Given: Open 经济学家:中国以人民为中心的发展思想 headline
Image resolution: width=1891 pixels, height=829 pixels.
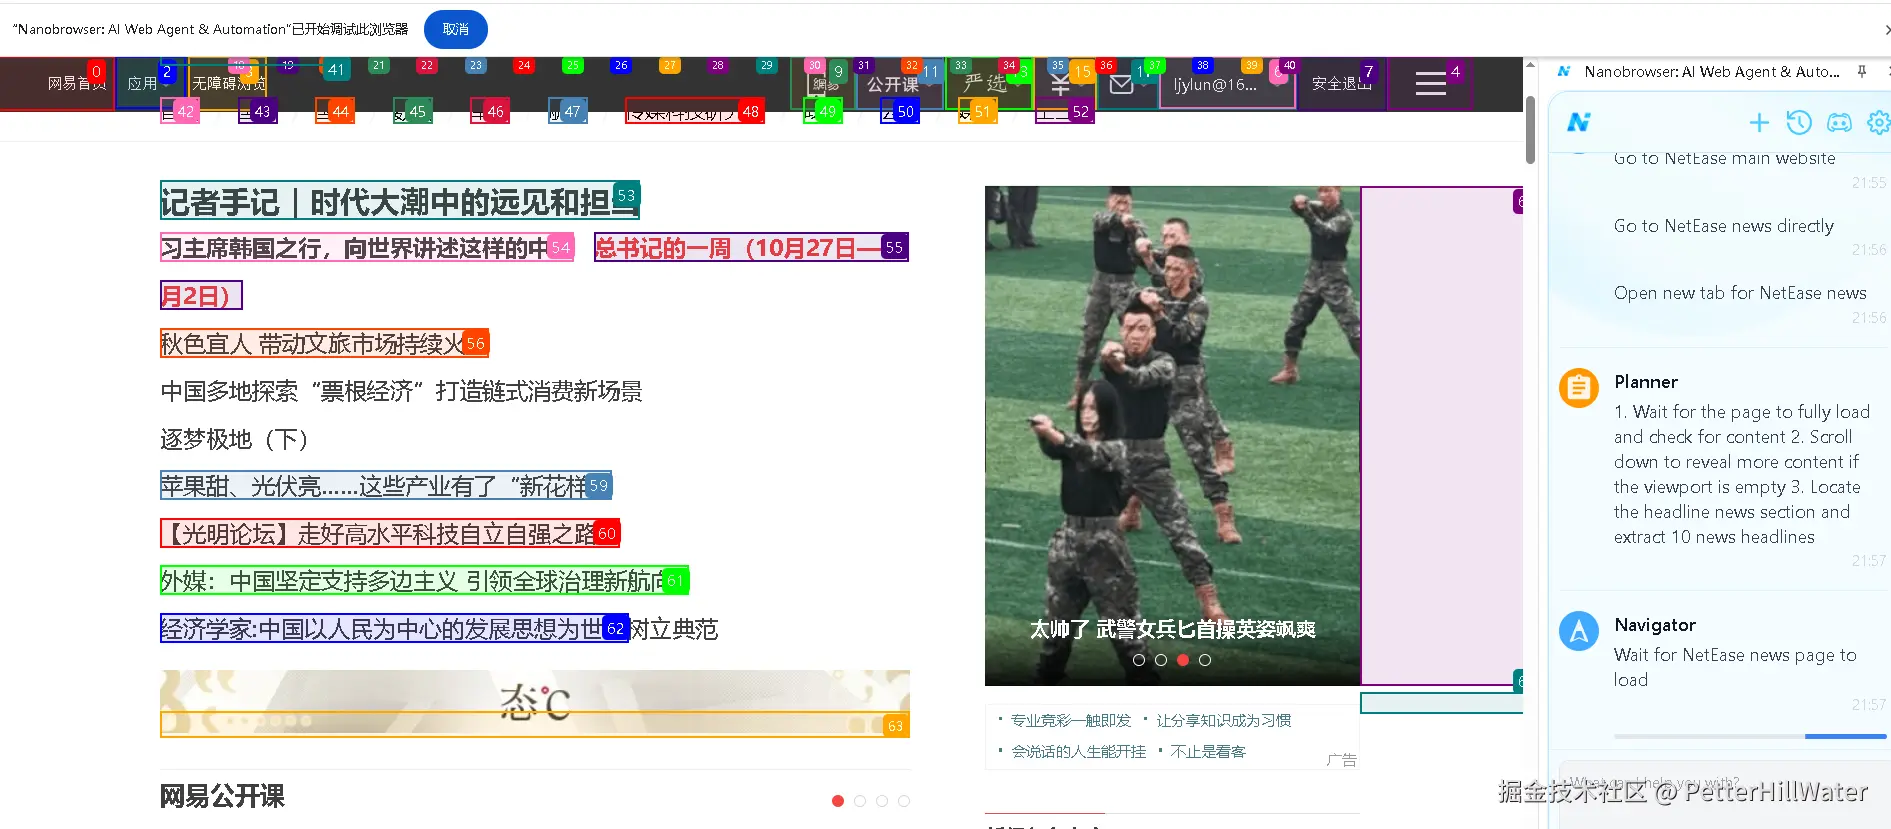Looking at the screenshot, I should [439, 628].
